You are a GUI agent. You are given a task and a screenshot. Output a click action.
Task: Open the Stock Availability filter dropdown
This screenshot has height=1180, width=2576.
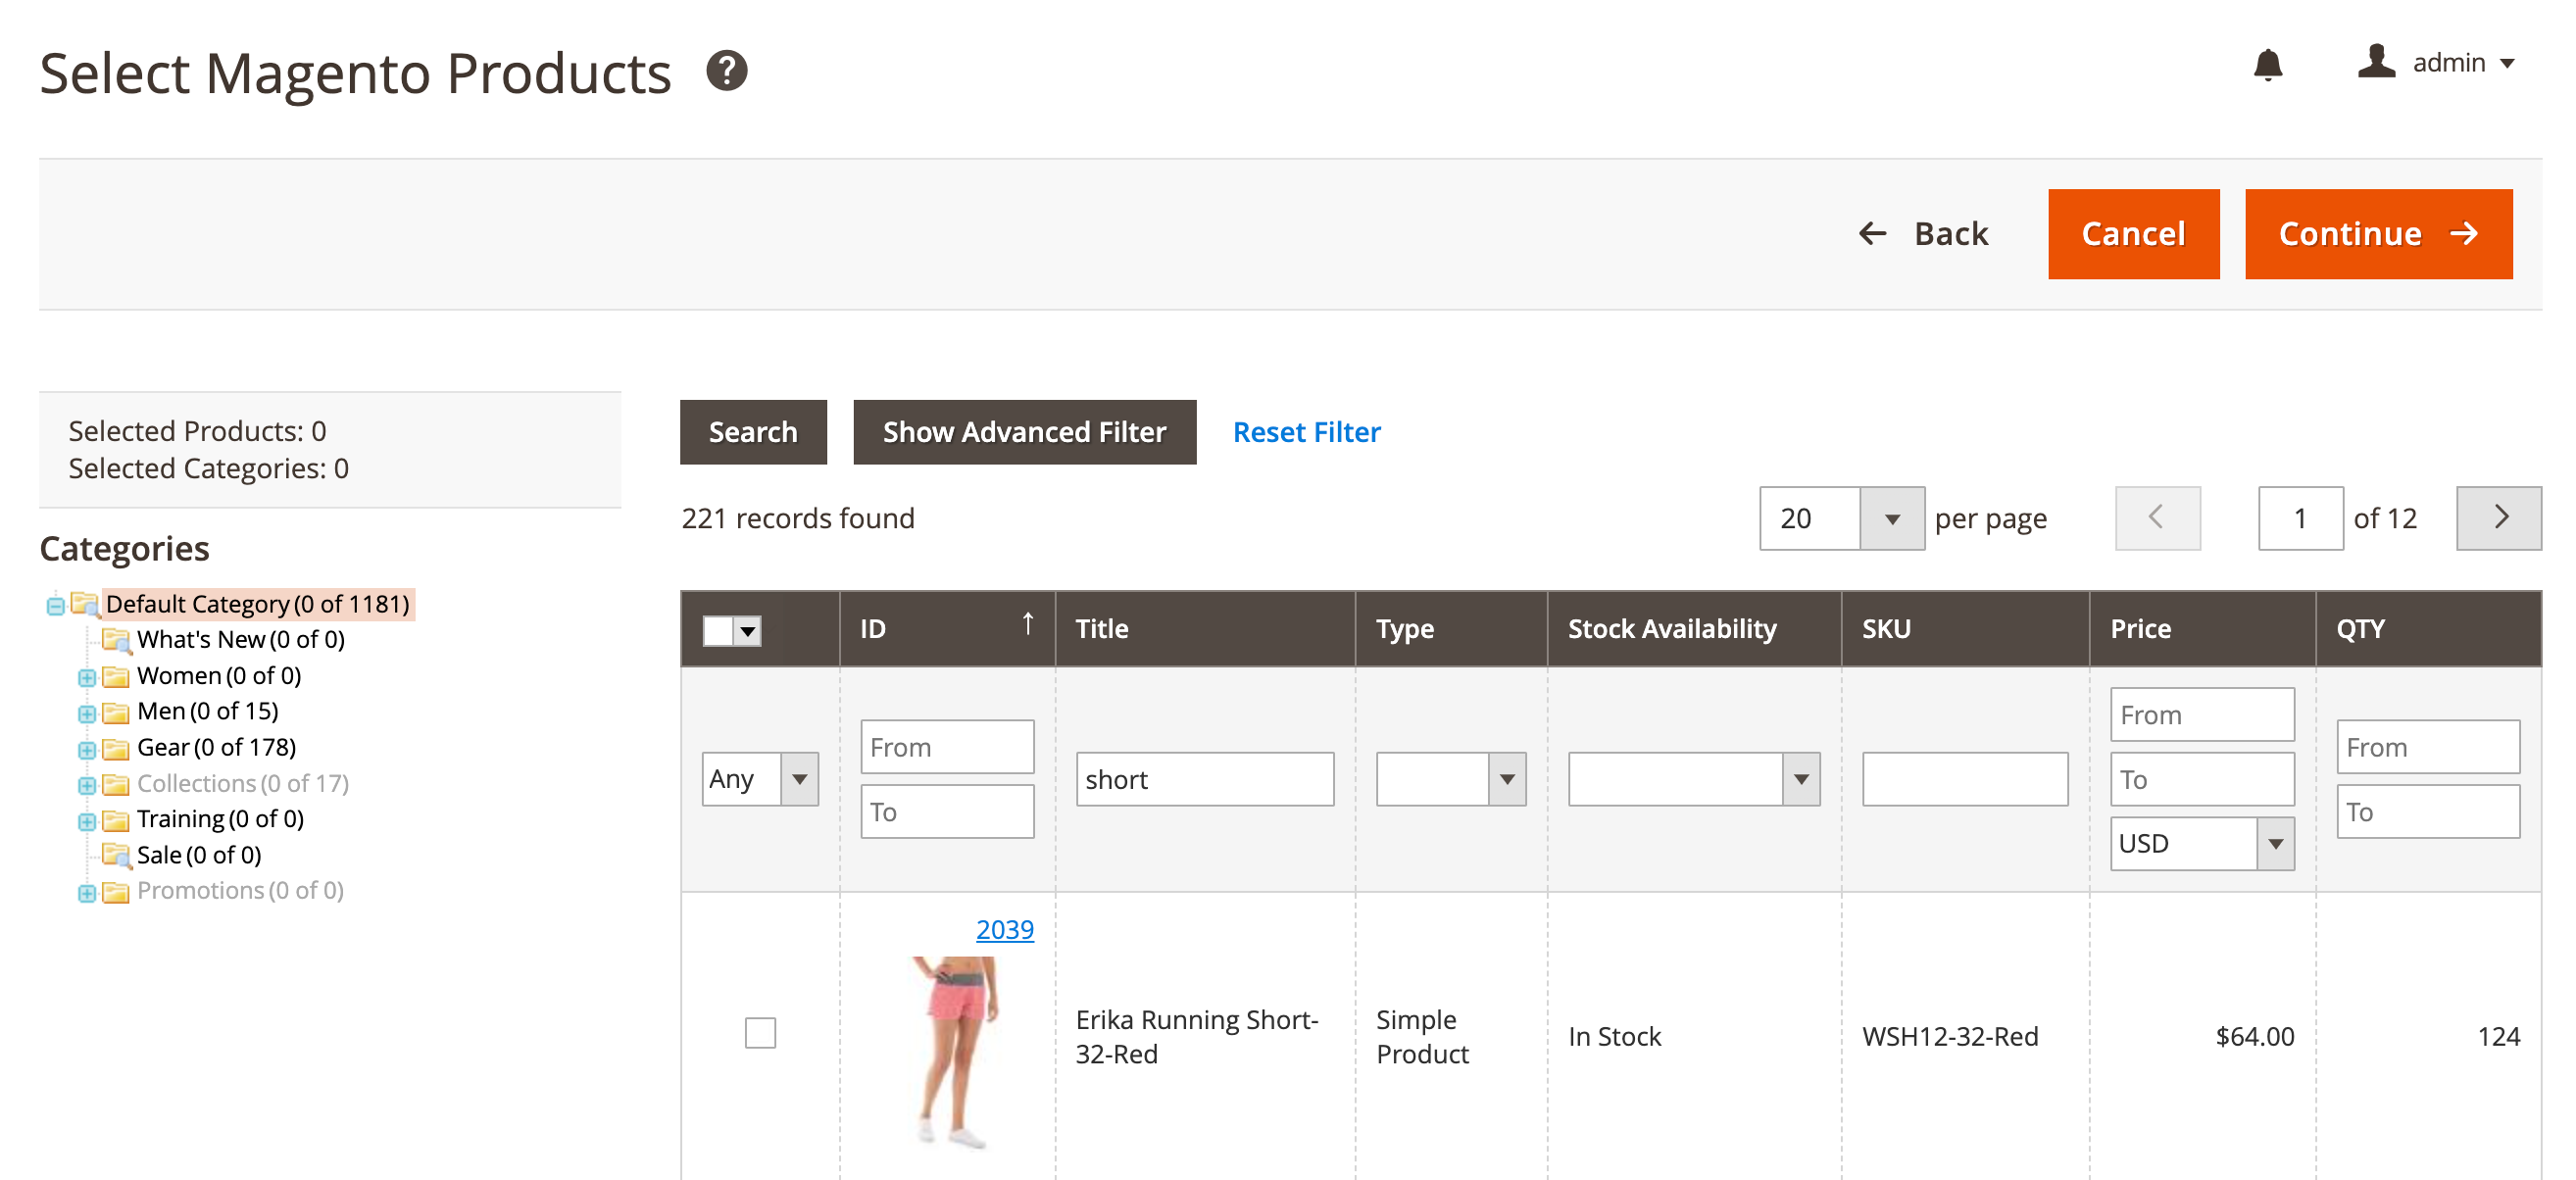[1803, 779]
